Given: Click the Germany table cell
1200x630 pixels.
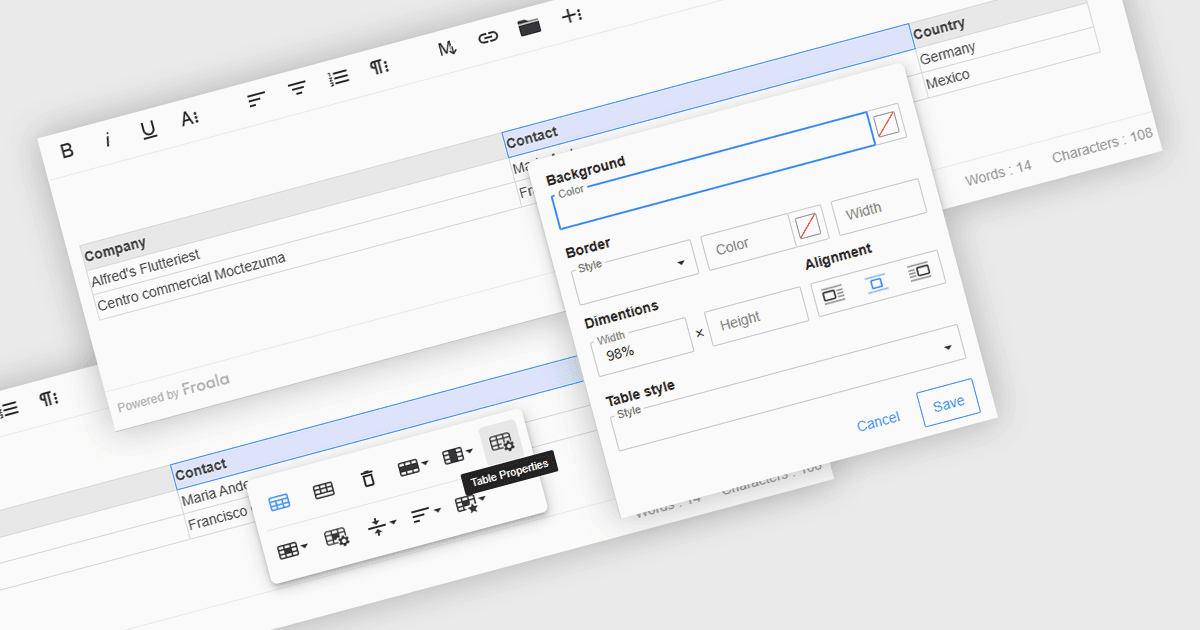Looking at the screenshot, I should pyautogui.click(x=948, y=53).
